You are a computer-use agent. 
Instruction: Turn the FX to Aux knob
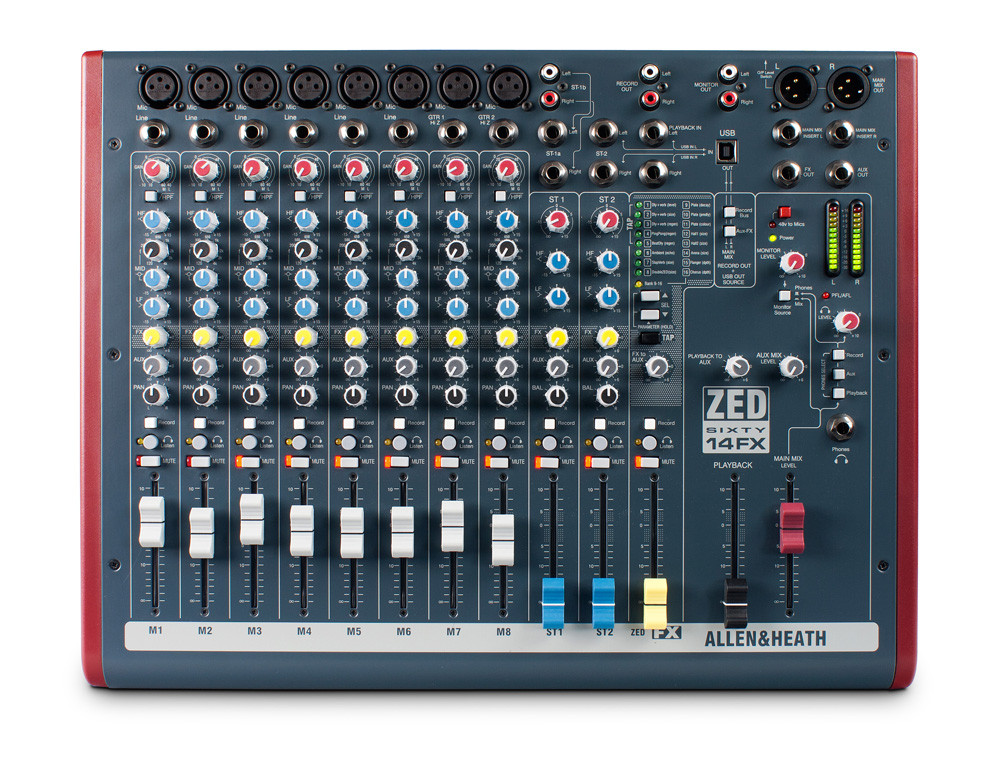tap(656, 366)
